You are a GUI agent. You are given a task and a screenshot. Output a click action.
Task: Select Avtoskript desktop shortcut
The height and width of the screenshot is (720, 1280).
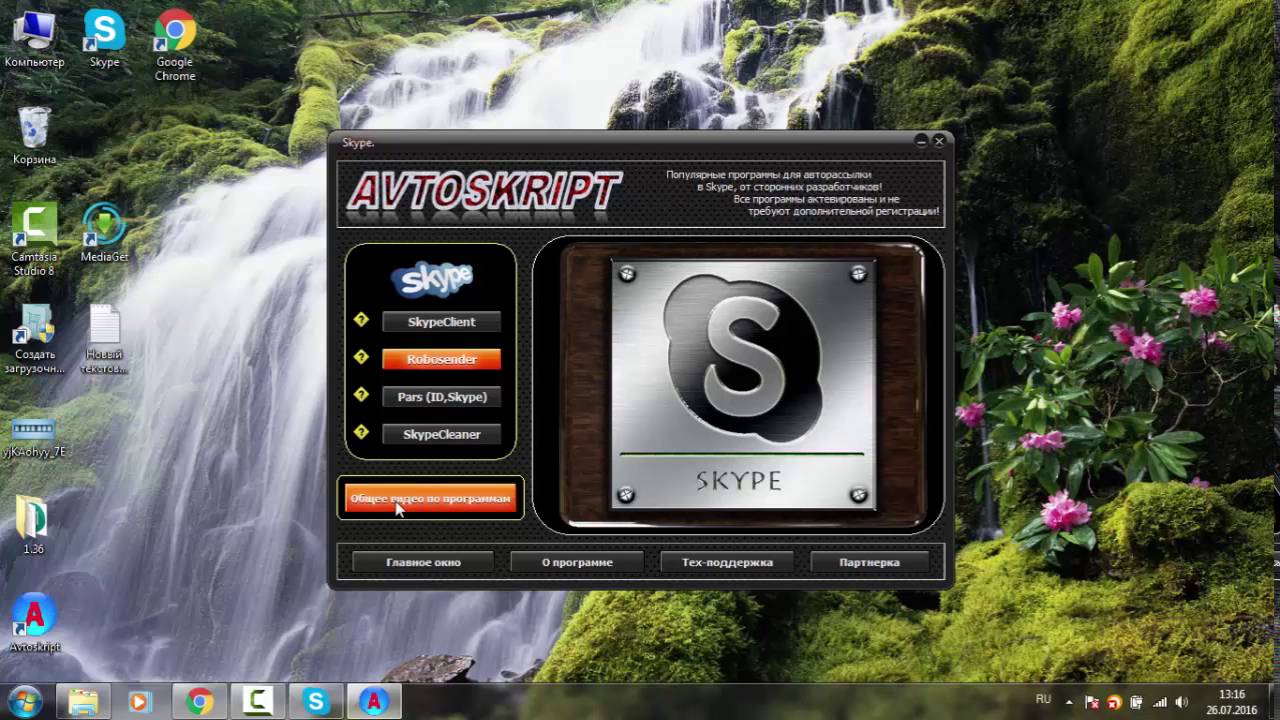click(x=34, y=624)
